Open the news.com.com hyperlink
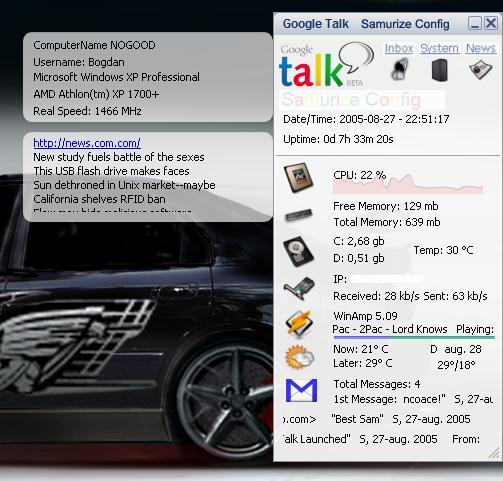Viewport: 503px width, 481px height. [87, 143]
